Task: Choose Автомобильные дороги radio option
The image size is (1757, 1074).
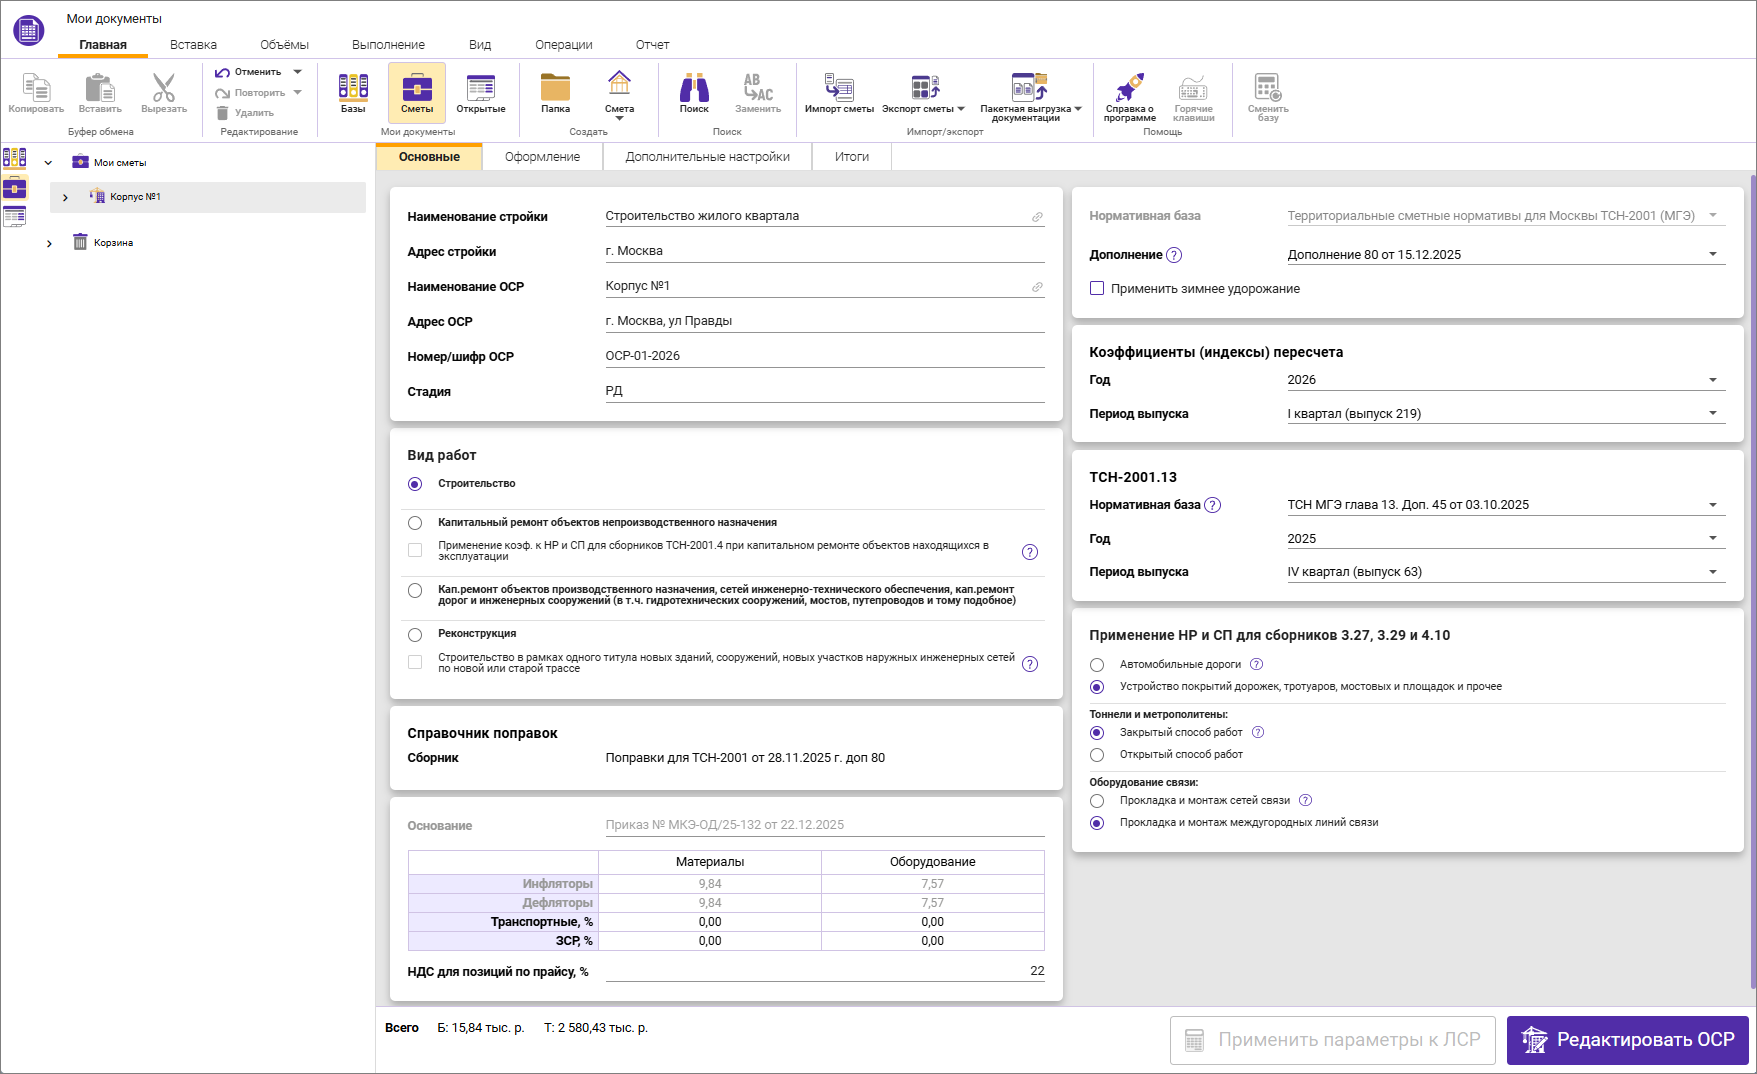Action: click(x=1097, y=665)
